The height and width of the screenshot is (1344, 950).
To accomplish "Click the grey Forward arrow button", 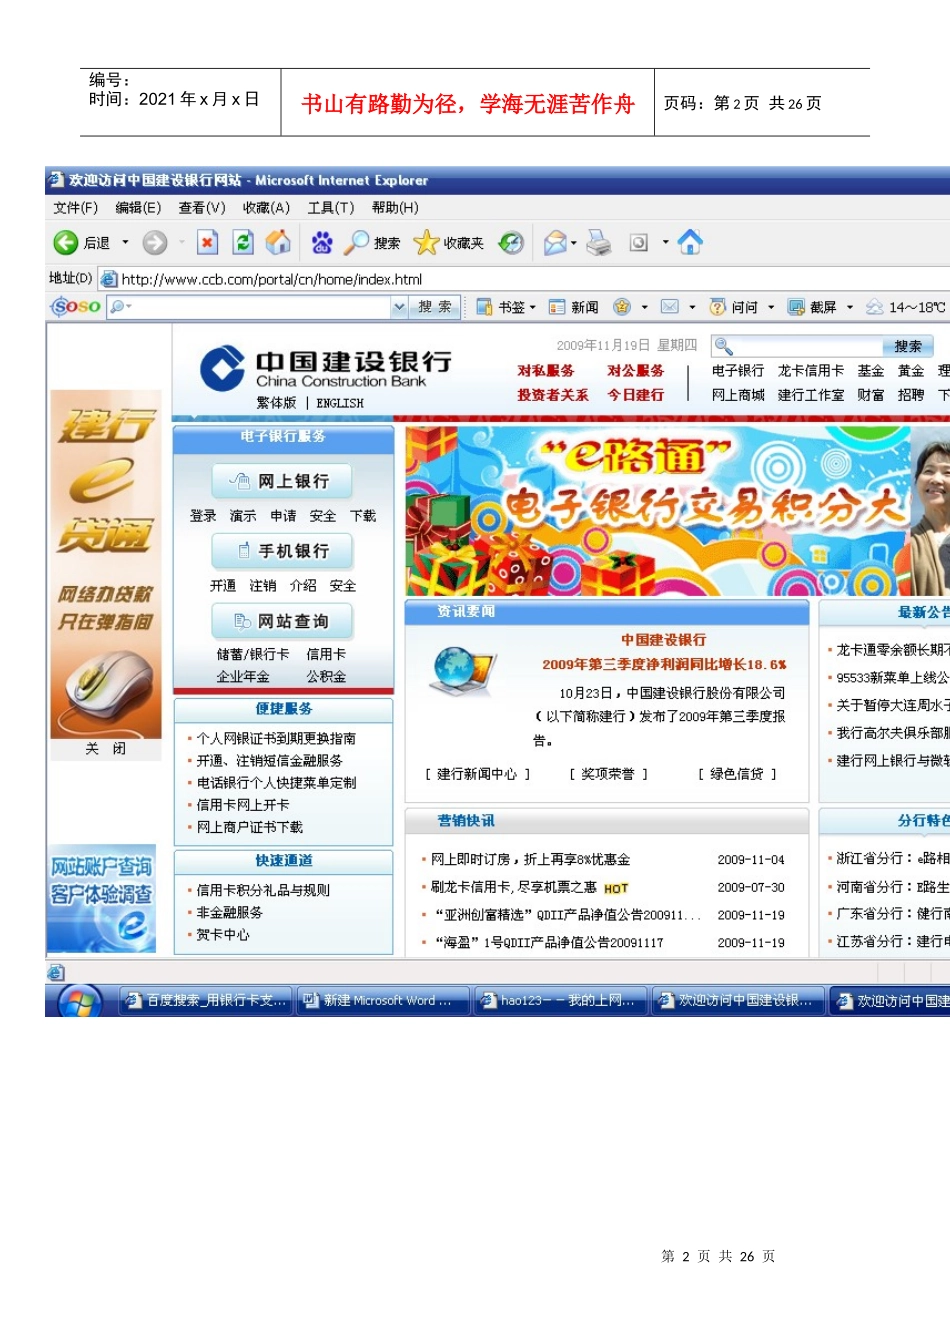I will click(154, 242).
